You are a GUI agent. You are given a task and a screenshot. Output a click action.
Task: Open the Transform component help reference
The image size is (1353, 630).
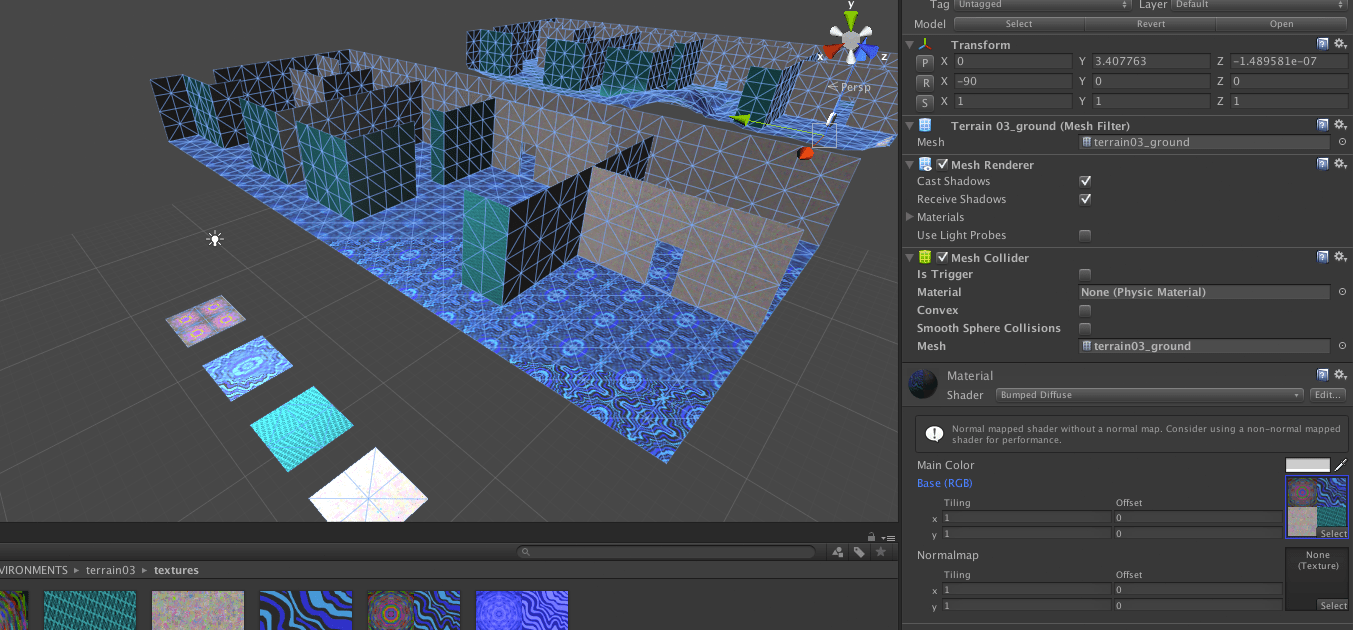(1322, 43)
